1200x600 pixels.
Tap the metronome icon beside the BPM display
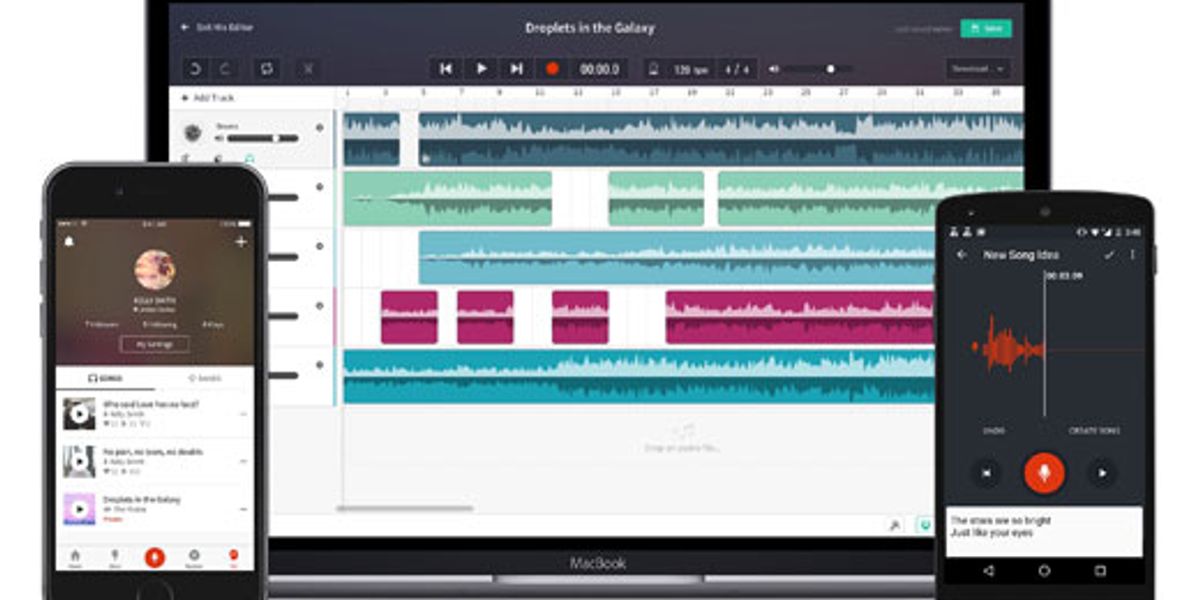coord(651,68)
